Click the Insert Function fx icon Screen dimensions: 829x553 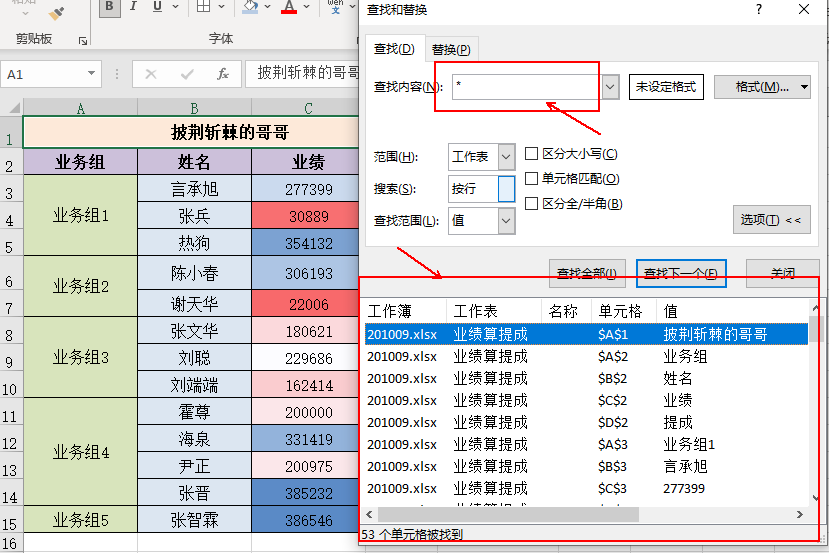[x=223, y=74]
